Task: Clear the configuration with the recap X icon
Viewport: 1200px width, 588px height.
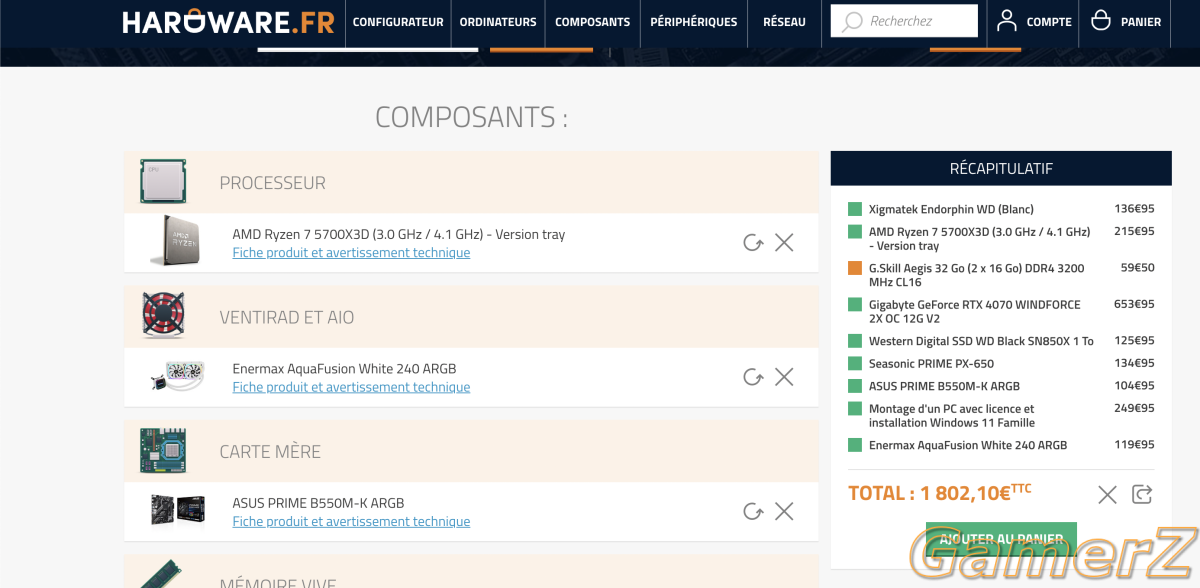Action: 1107,494
